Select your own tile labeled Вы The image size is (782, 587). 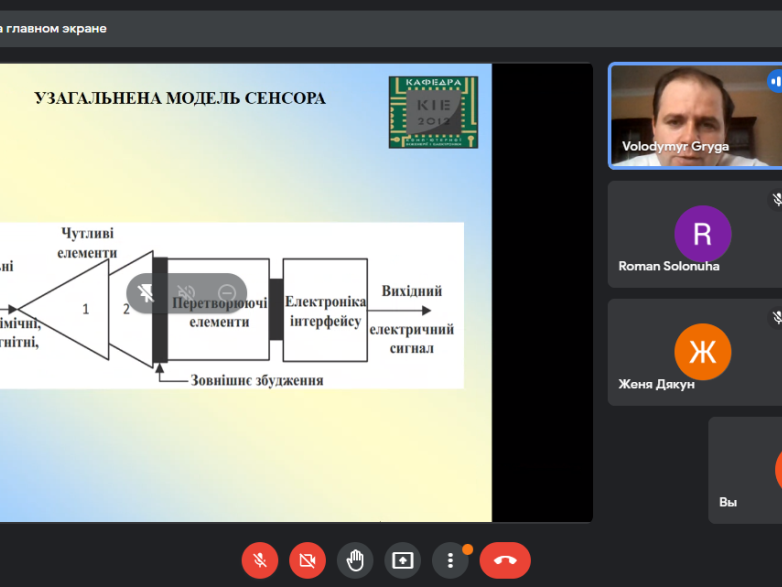[x=745, y=470]
